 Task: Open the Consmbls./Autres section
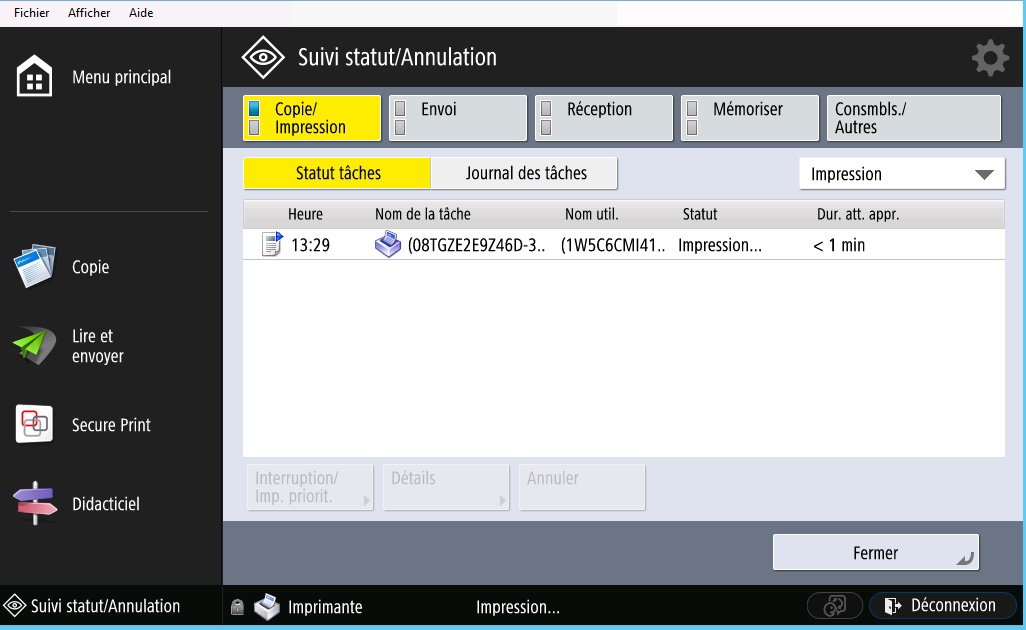913,118
